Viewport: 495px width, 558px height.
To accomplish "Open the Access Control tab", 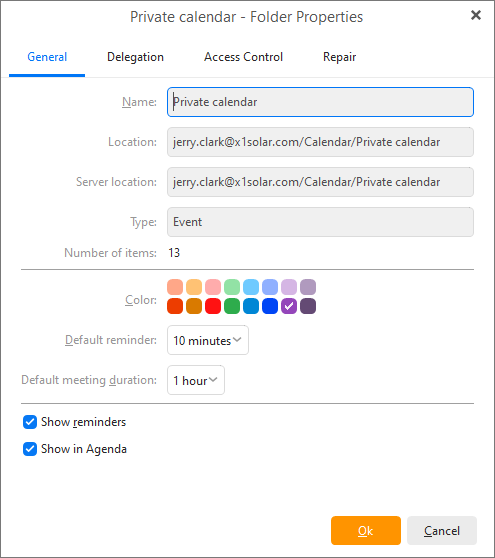I will click(x=243, y=57).
